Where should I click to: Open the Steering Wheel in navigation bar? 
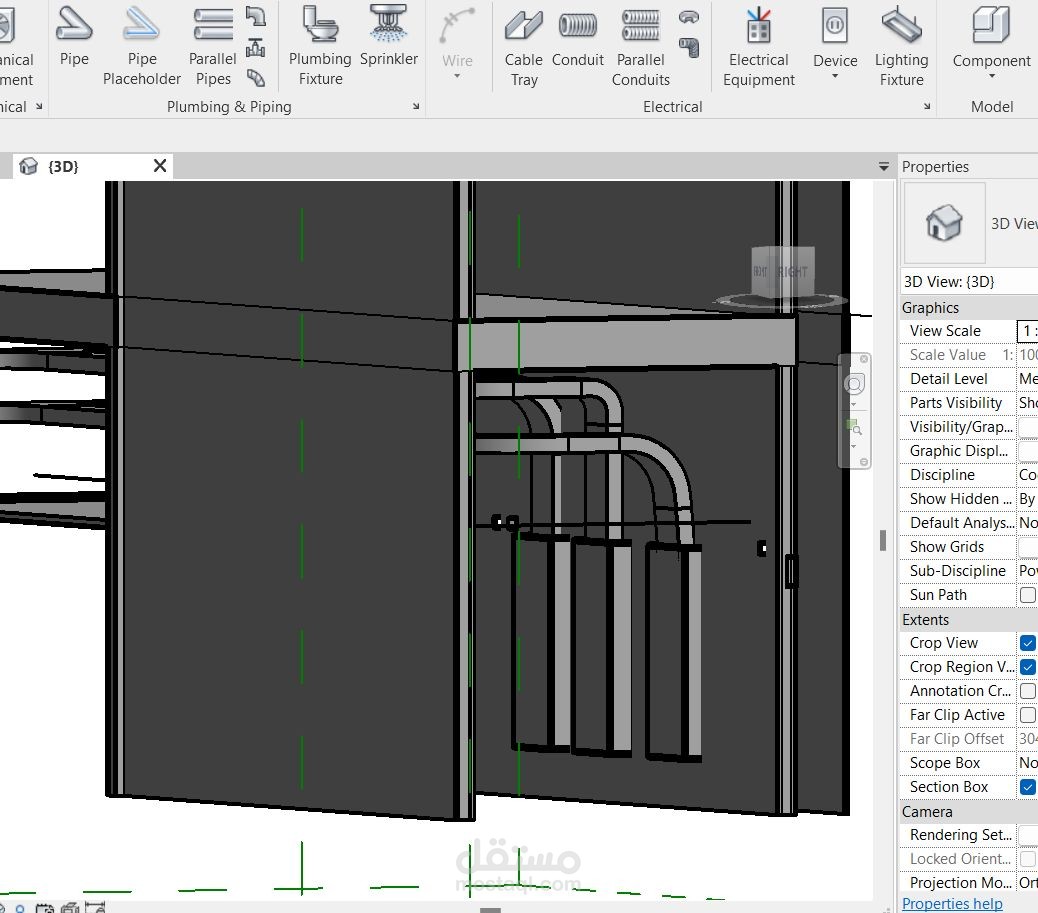pos(854,384)
